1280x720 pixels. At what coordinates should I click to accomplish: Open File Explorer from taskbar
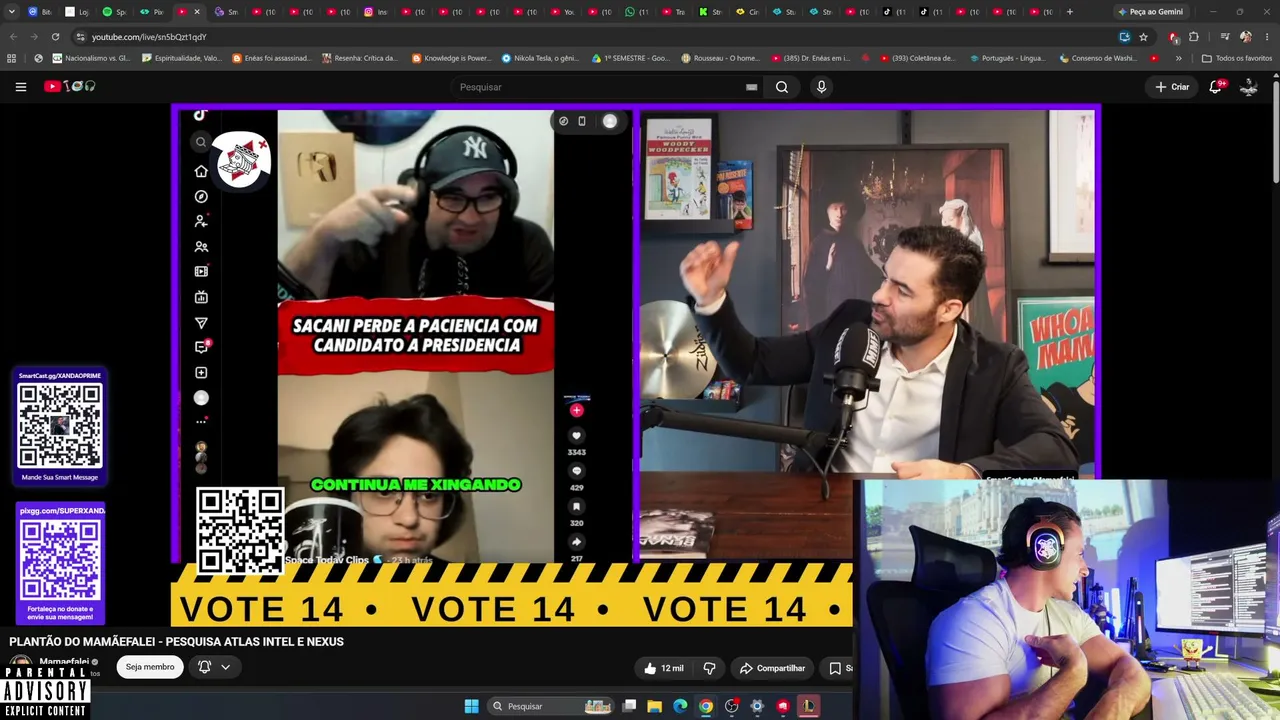tap(655, 706)
